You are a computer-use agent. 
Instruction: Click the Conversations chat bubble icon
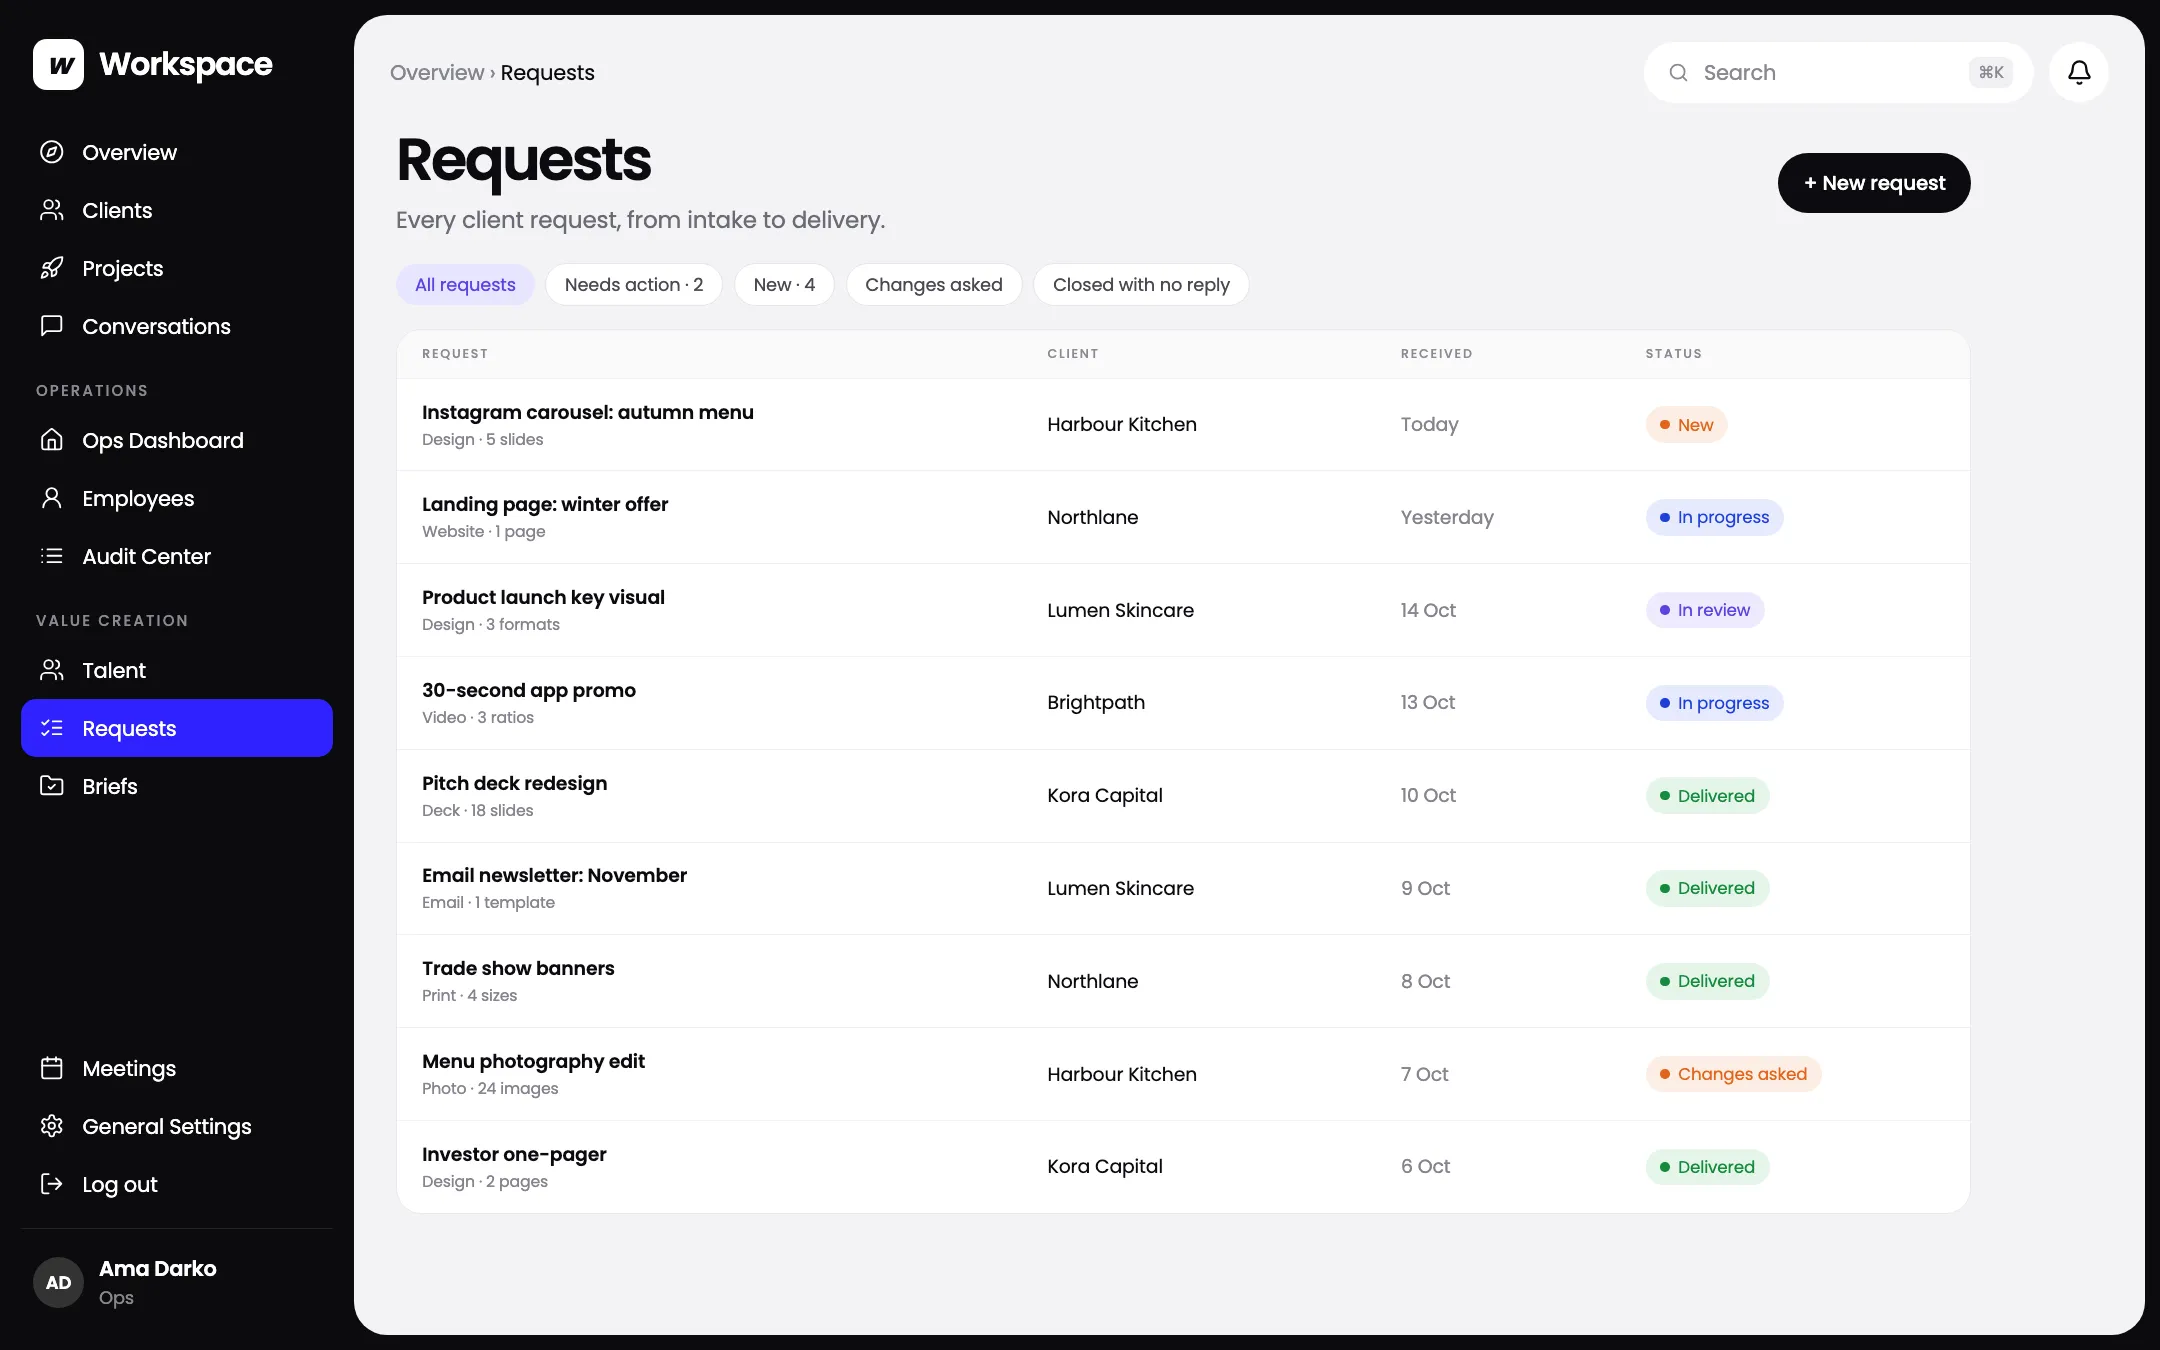pyautogui.click(x=52, y=326)
